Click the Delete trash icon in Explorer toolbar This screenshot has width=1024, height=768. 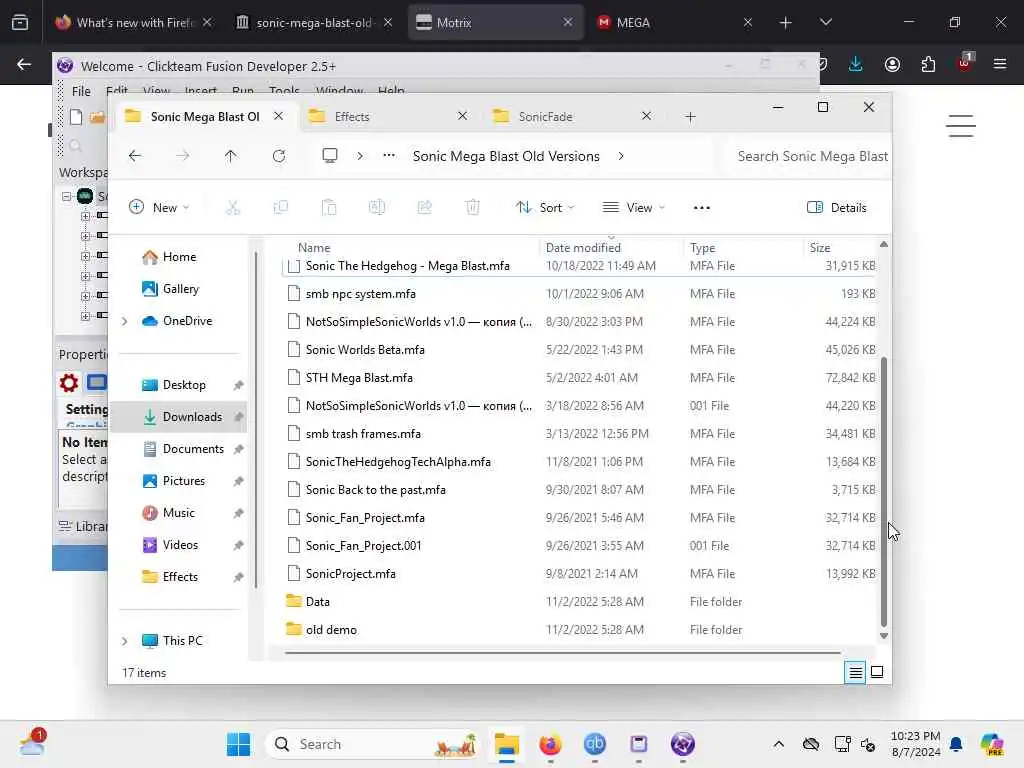472,208
